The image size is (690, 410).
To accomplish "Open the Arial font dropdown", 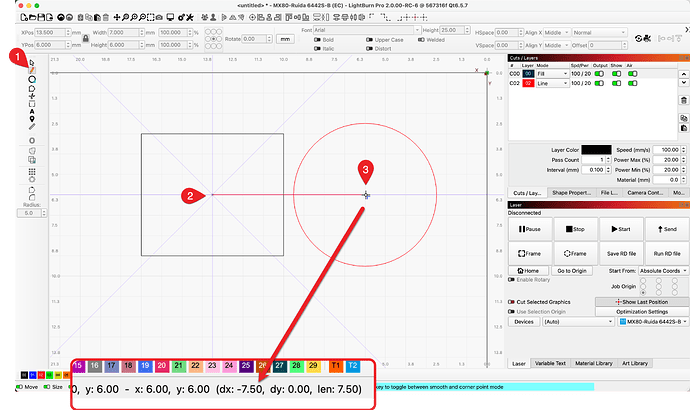I will coord(367,30).
